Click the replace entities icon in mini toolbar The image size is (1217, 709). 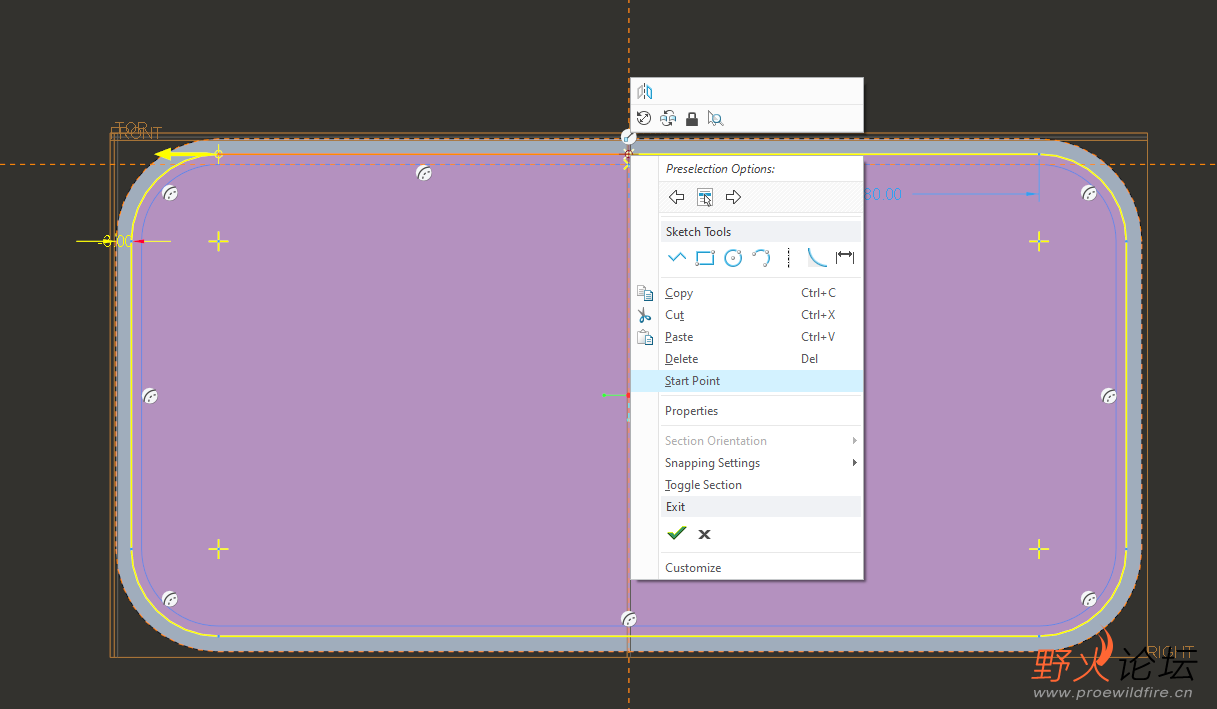pyautogui.click(x=668, y=118)
